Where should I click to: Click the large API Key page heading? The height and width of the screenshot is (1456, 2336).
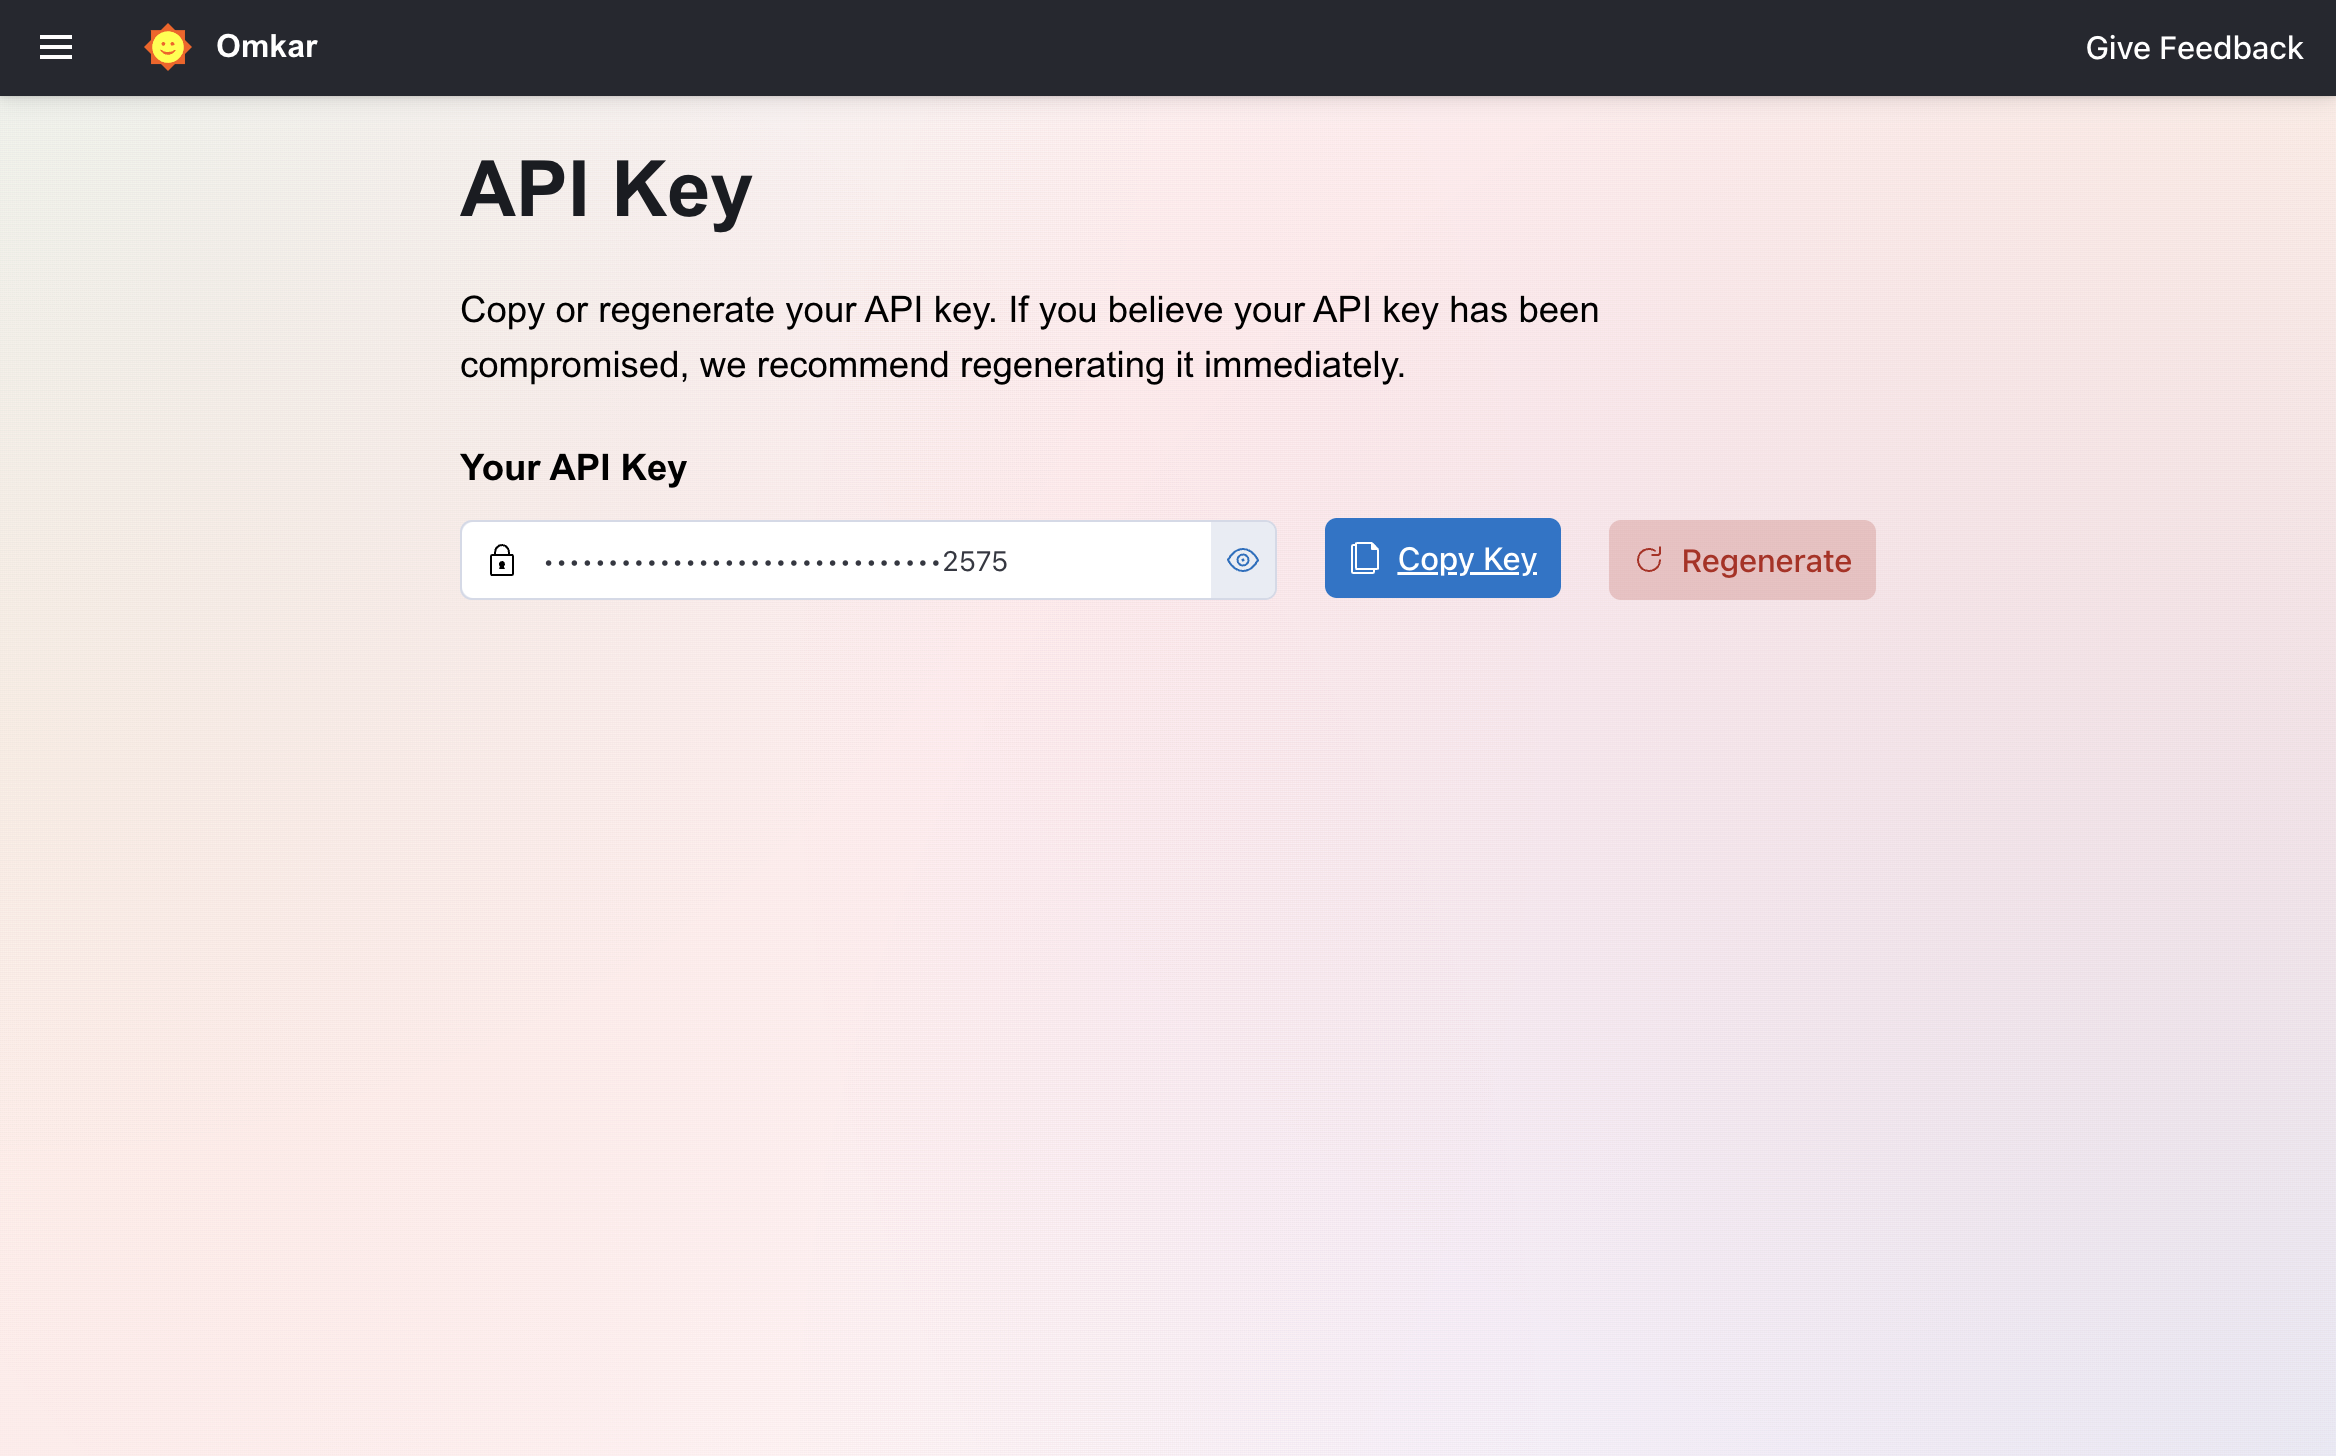(606, 189)
